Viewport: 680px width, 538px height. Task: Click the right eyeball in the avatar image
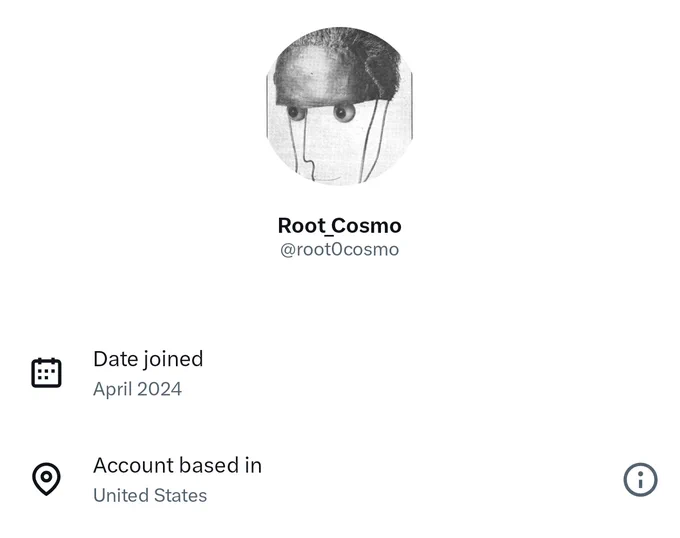(344, 112)
